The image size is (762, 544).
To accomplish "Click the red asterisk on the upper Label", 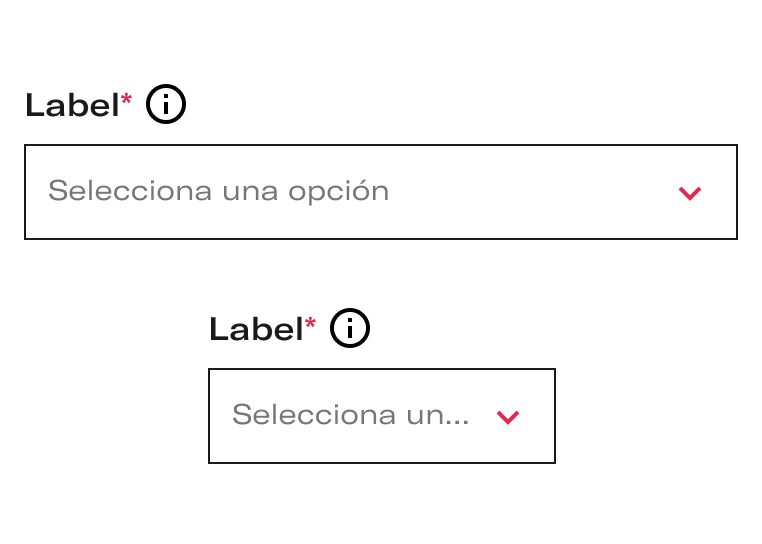I will click(126, 100).
